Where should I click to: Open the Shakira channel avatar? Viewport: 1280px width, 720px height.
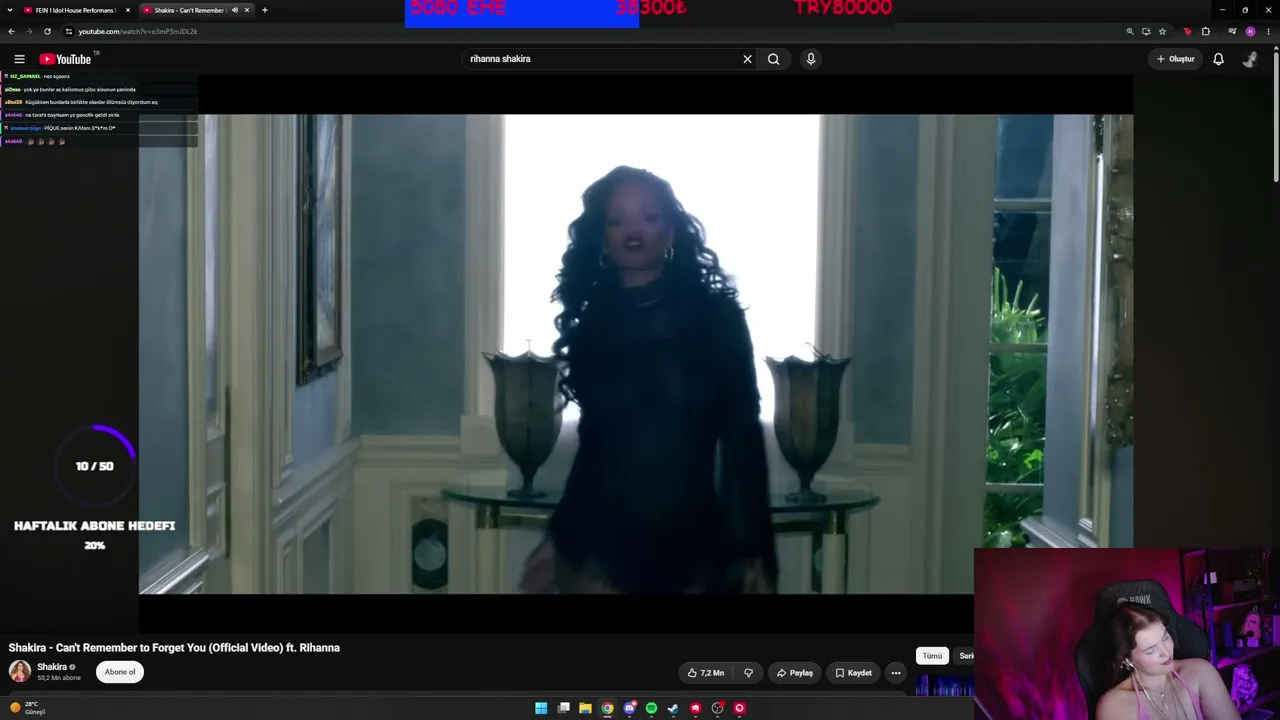(x=20, y=671)
